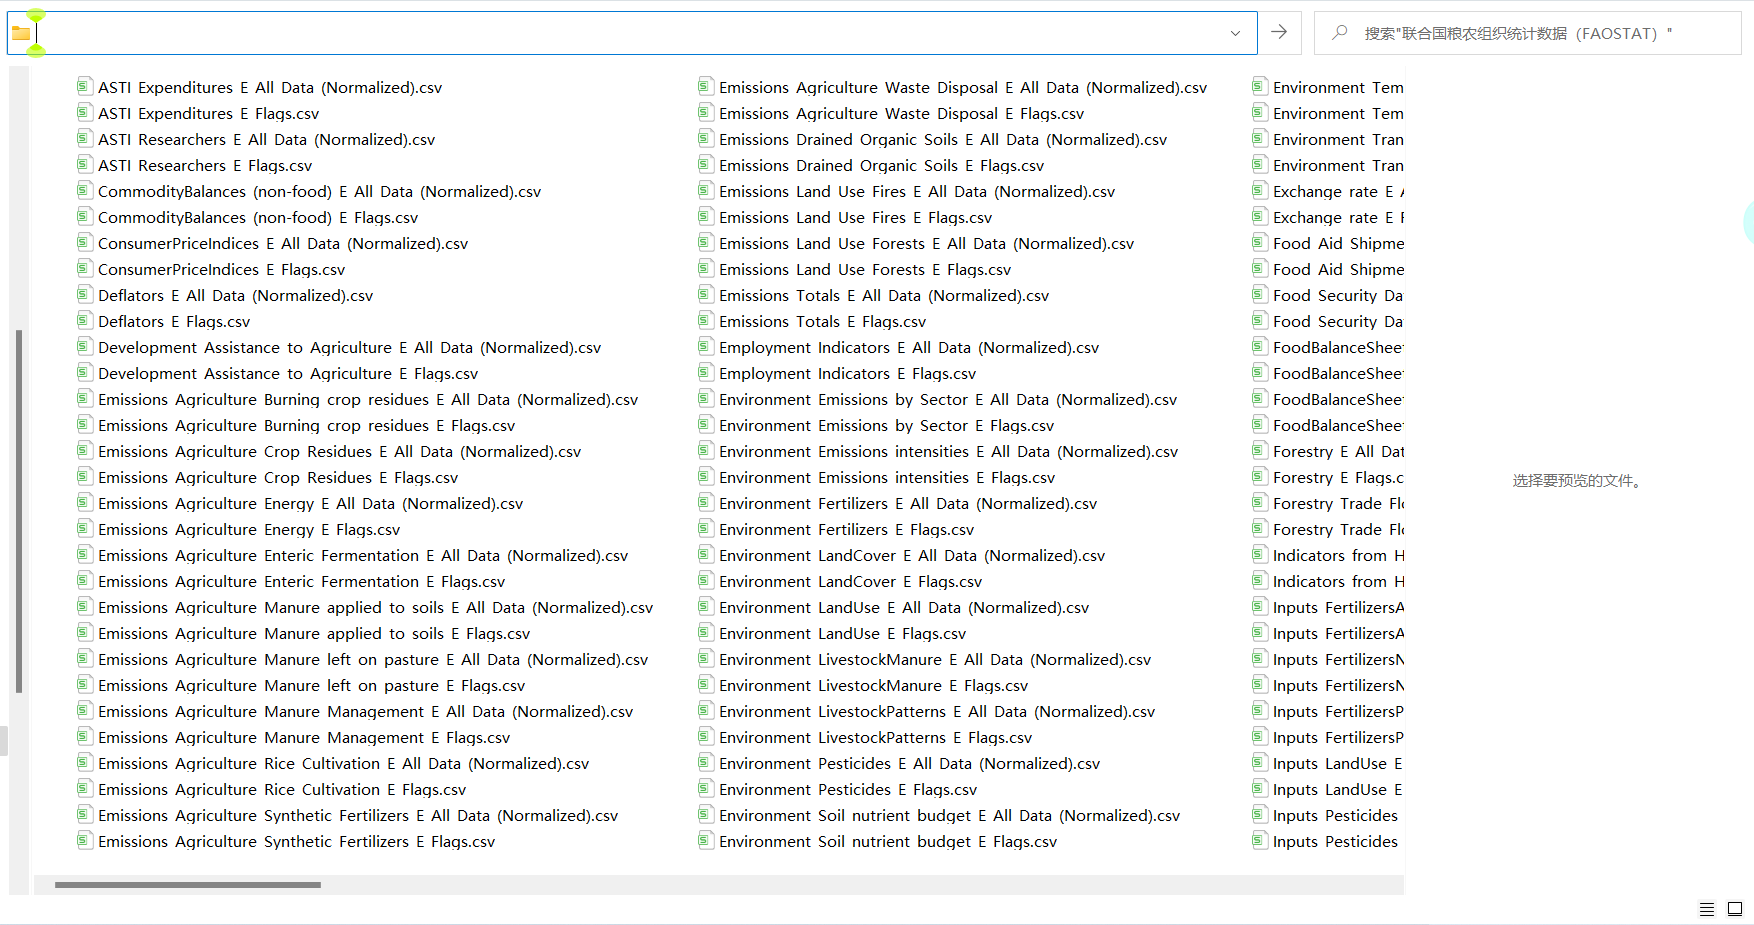Select the icon of Environment Fertilizers E Flags.csv
Screen dimensions: 1754x925
(x=706, y=529)
